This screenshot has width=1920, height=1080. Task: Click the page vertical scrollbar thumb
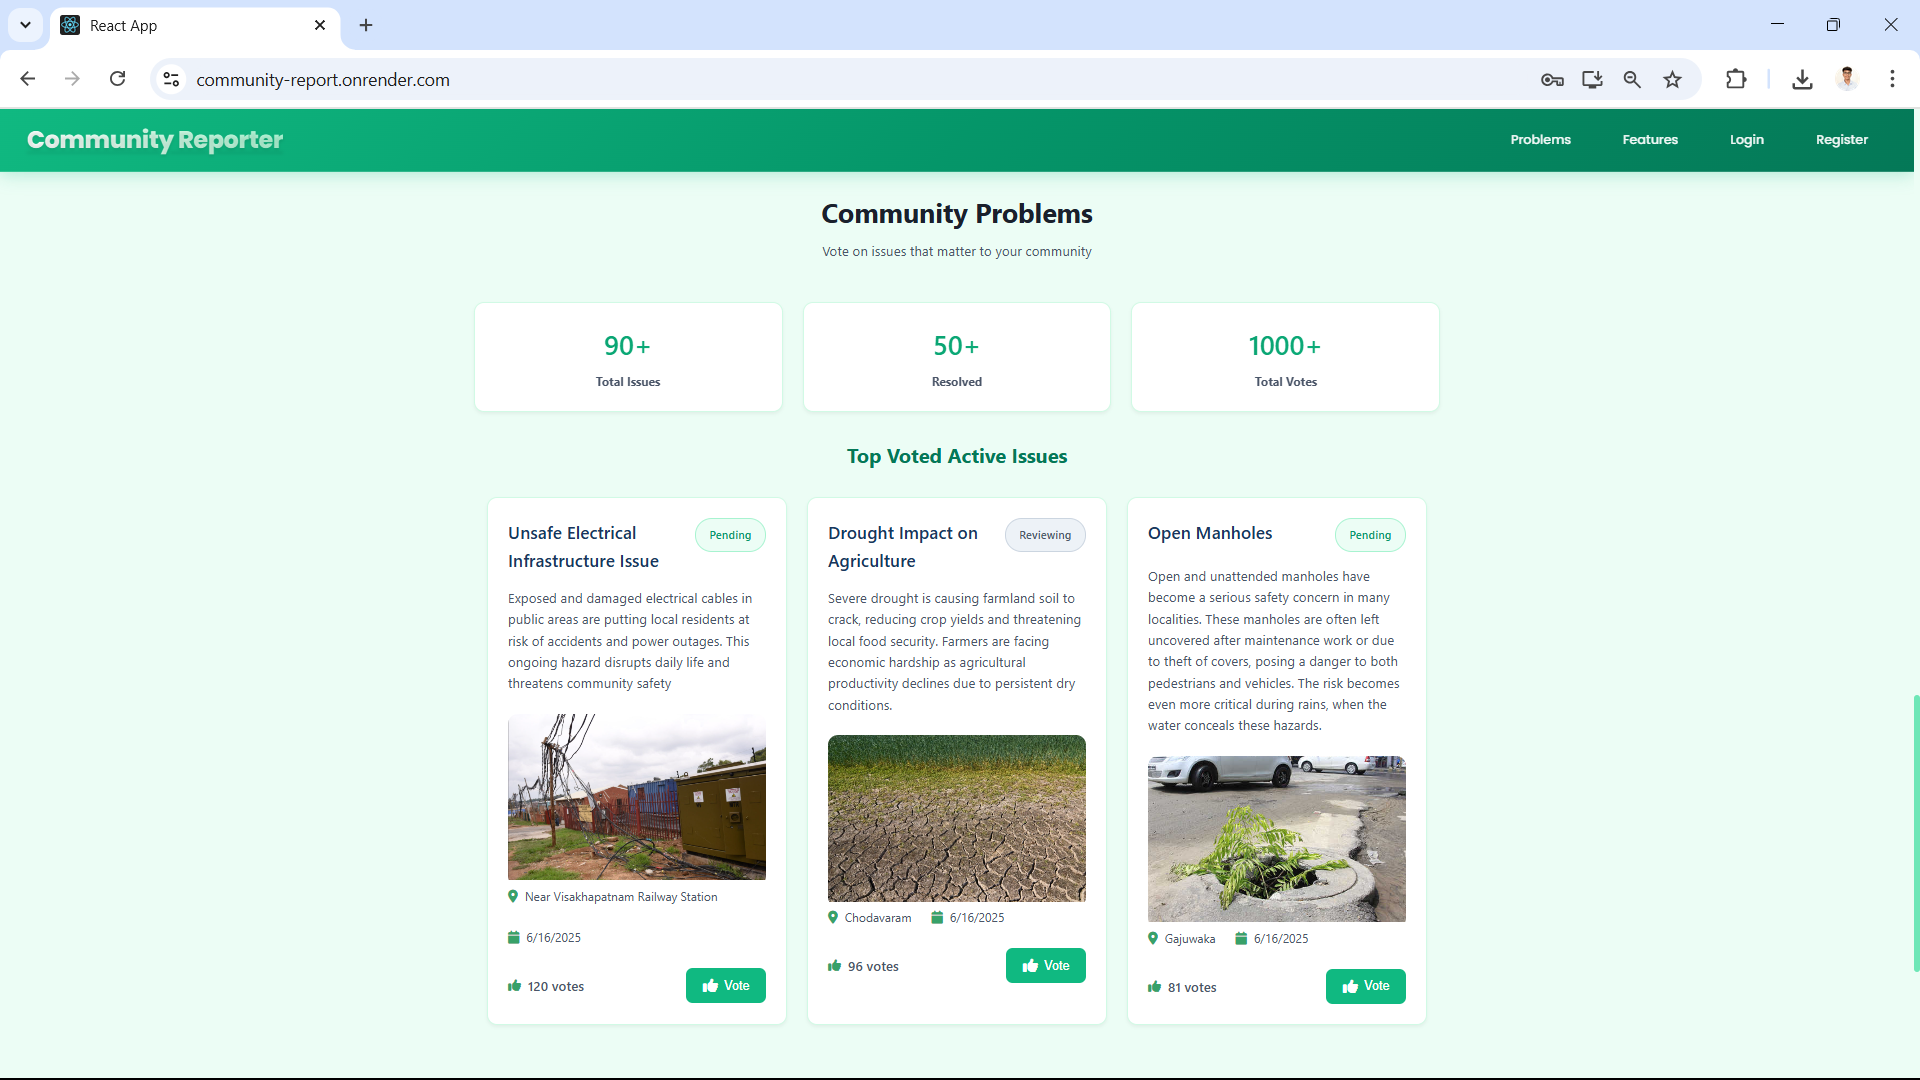1915,832
